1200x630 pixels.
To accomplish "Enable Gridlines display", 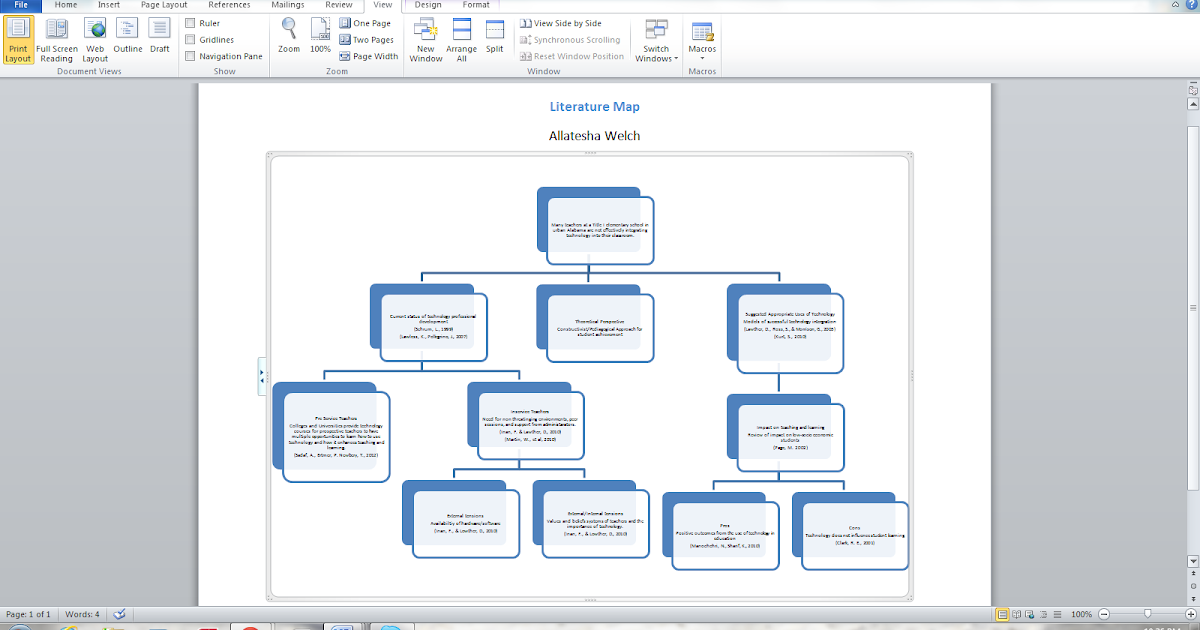I will 190,39.
